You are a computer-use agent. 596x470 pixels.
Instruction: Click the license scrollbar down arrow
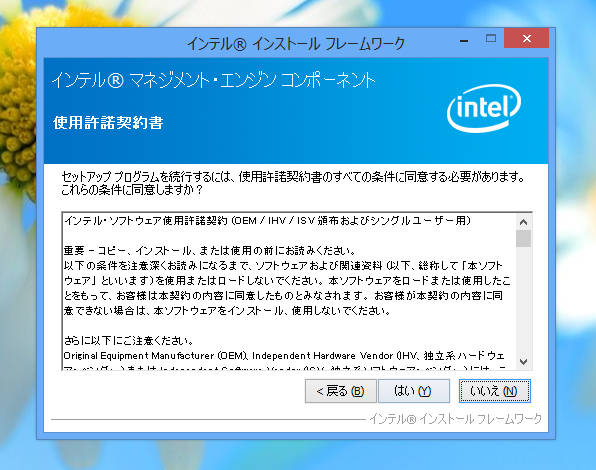pos(523,362)
